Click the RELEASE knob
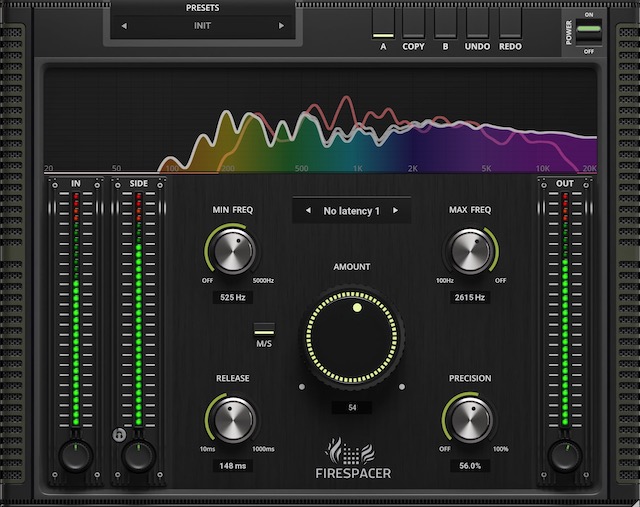The image size is (640, 507). click(x=233, y=419)
